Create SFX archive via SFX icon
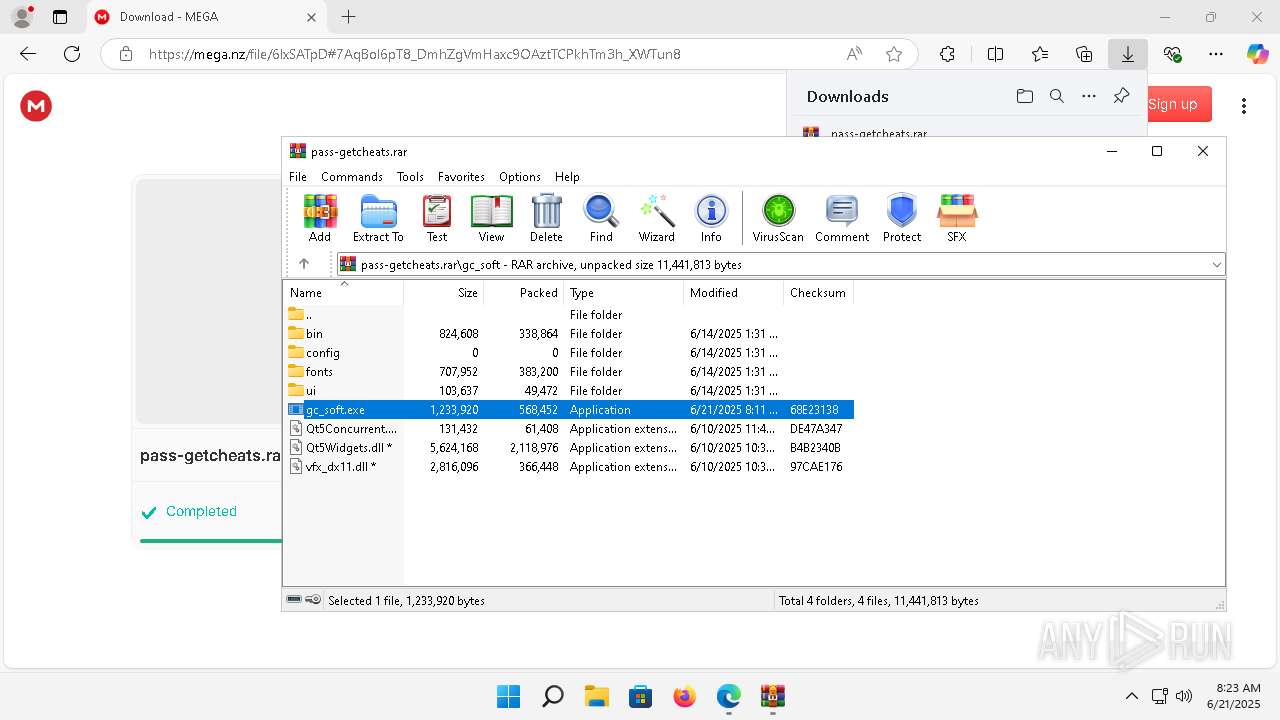This screenshot has width=1280, height=720. point(957,218)
